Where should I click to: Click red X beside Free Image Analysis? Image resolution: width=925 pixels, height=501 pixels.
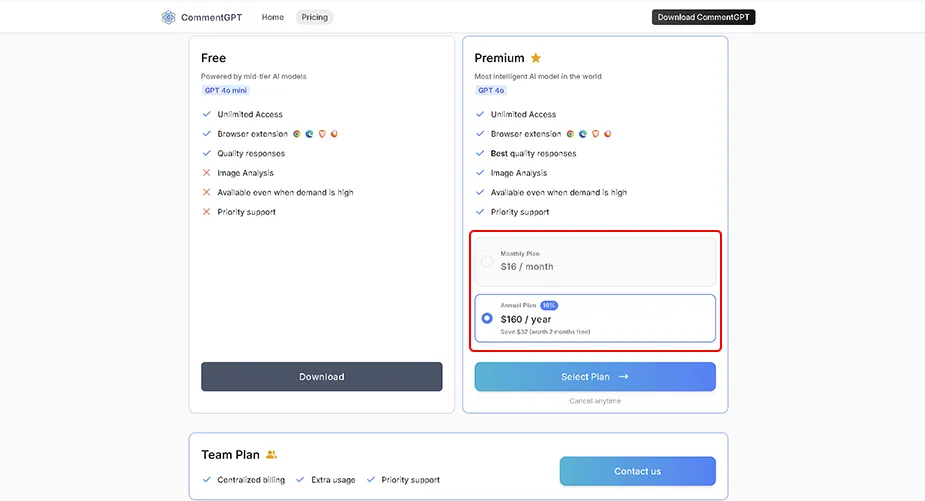coord(206,173)
